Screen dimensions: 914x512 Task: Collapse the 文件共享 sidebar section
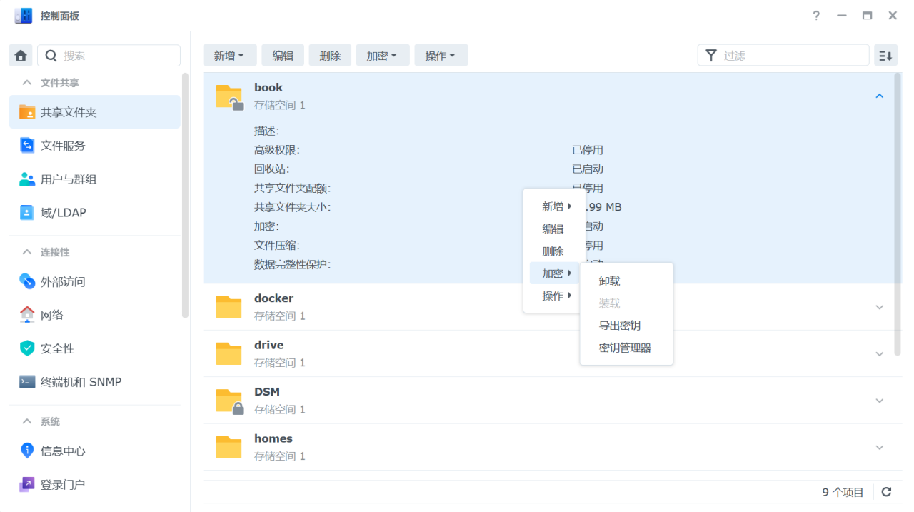(27, 83)
